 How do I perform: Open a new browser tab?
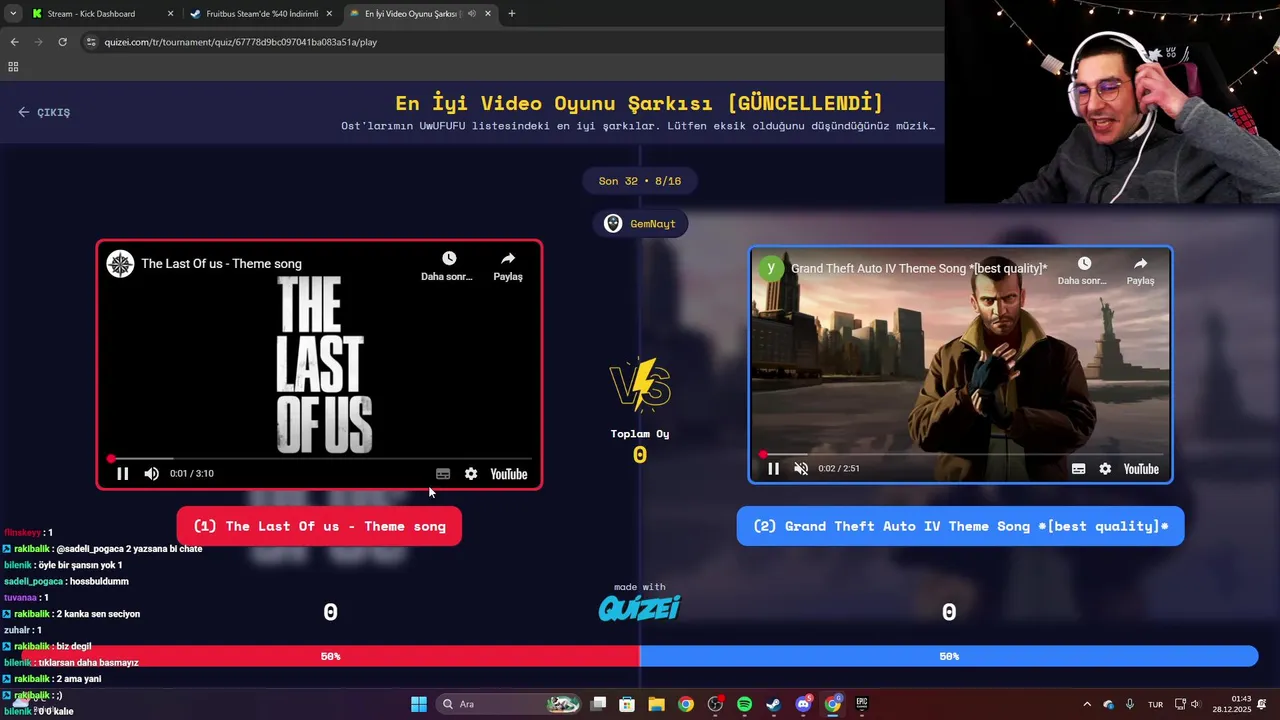pyautogui.click(x=512, y=14)
